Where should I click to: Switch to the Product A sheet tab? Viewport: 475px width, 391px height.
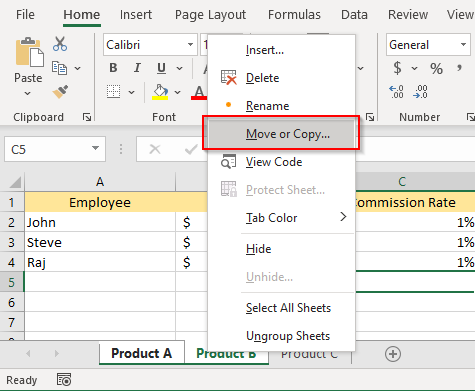[x=142, y=353]
